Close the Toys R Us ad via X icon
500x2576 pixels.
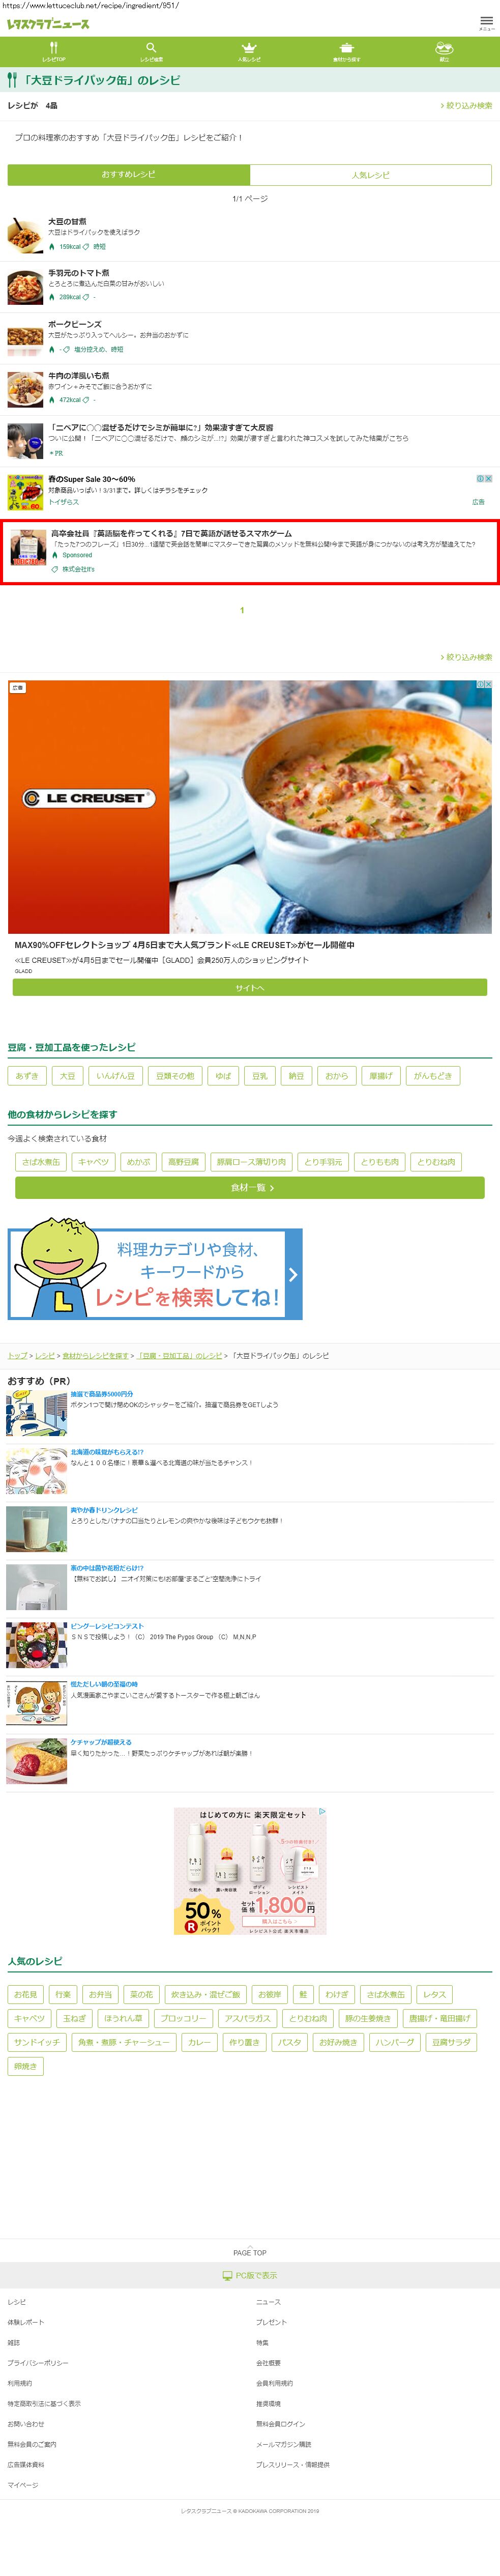[x=489, y=479]
